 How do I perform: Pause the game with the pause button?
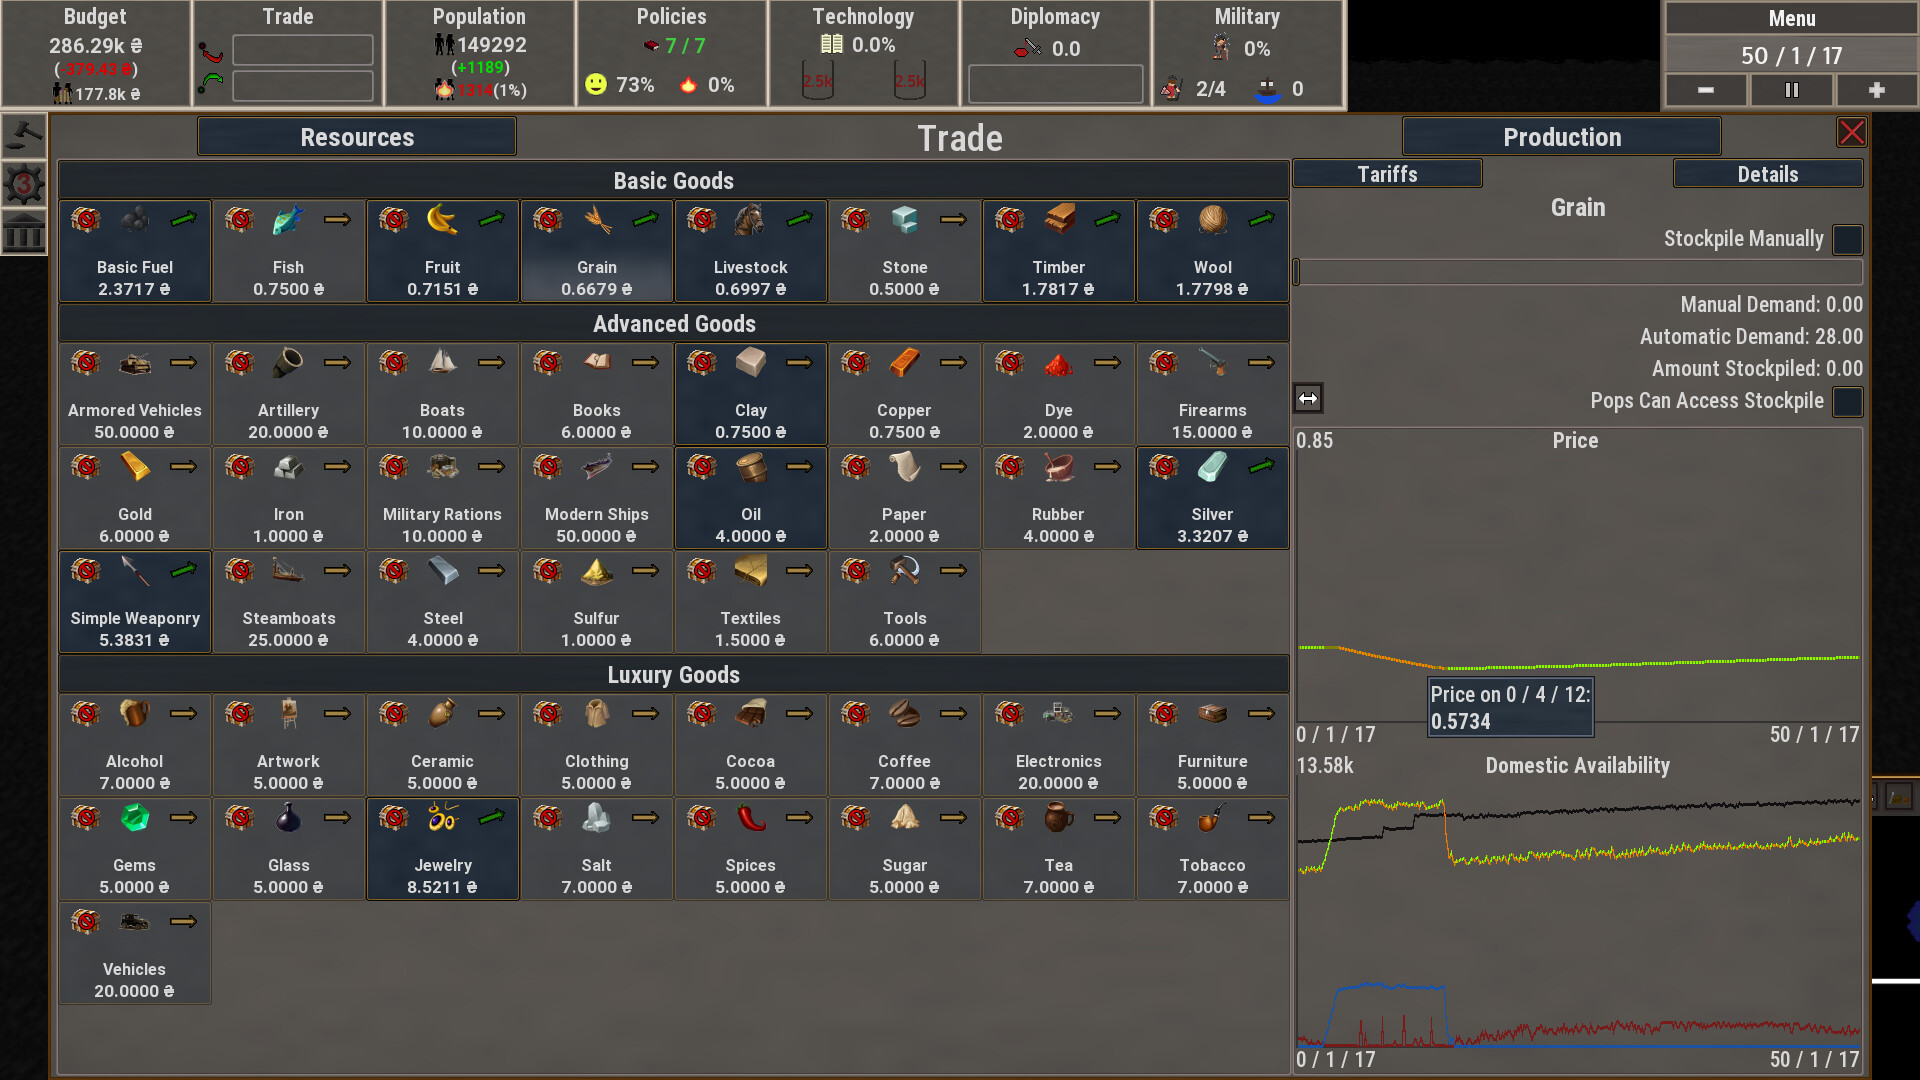[x=1791, y=90]
